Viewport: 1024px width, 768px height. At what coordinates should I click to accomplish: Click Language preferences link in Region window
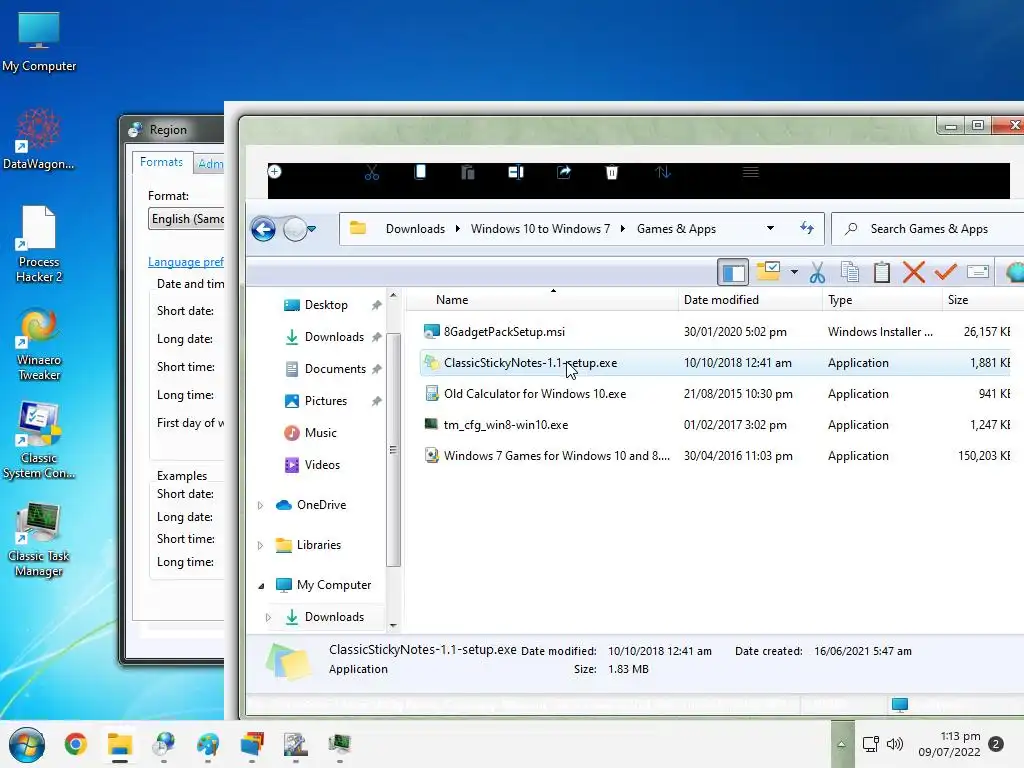(185, 262)
